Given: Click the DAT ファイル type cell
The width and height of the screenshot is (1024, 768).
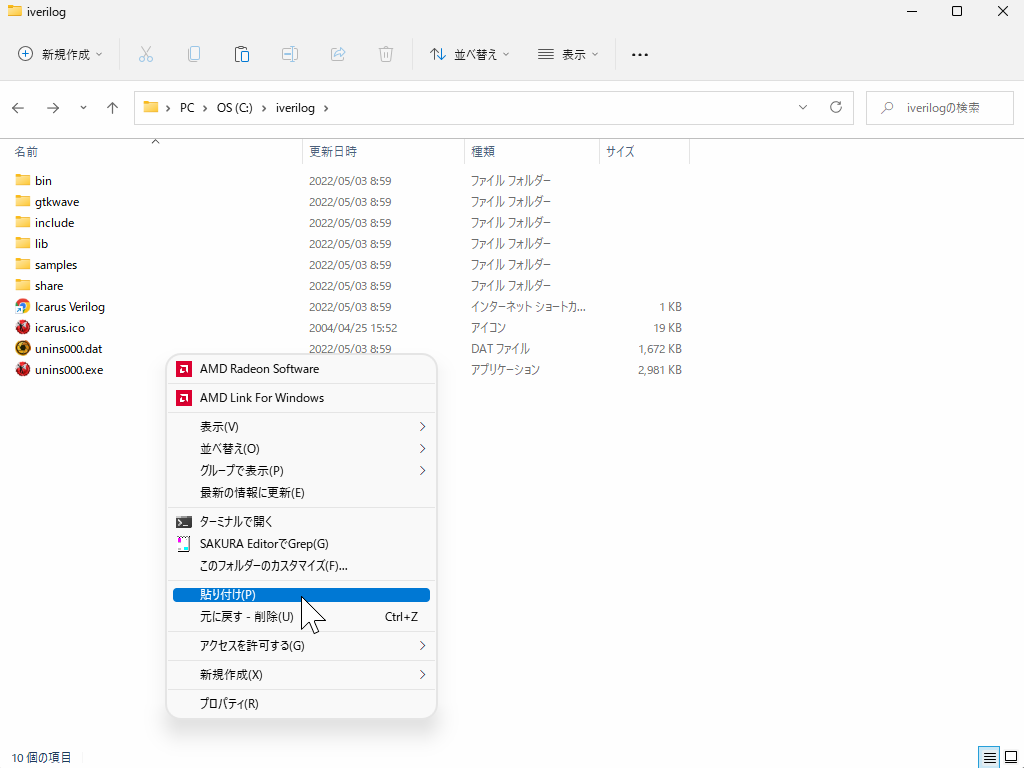Looking at the screenshot, I should tap(500, 348).
